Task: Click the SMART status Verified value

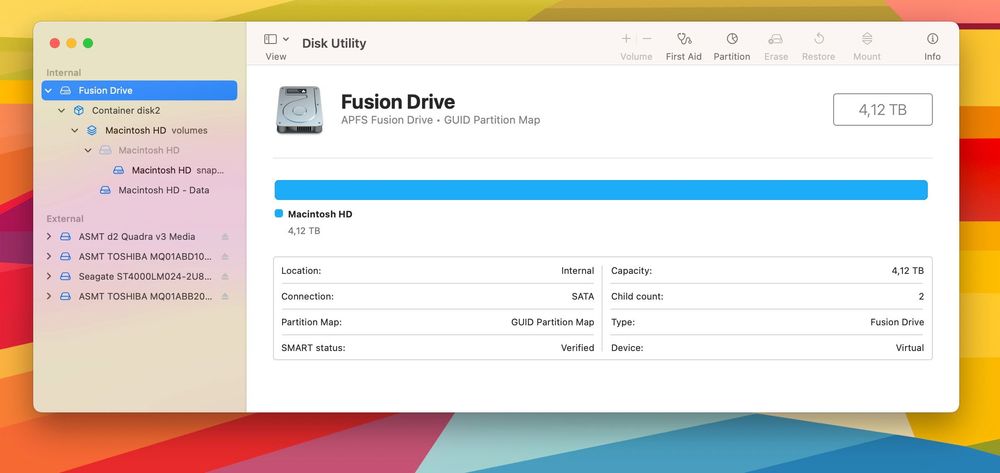Action: (x=577, y=348)
